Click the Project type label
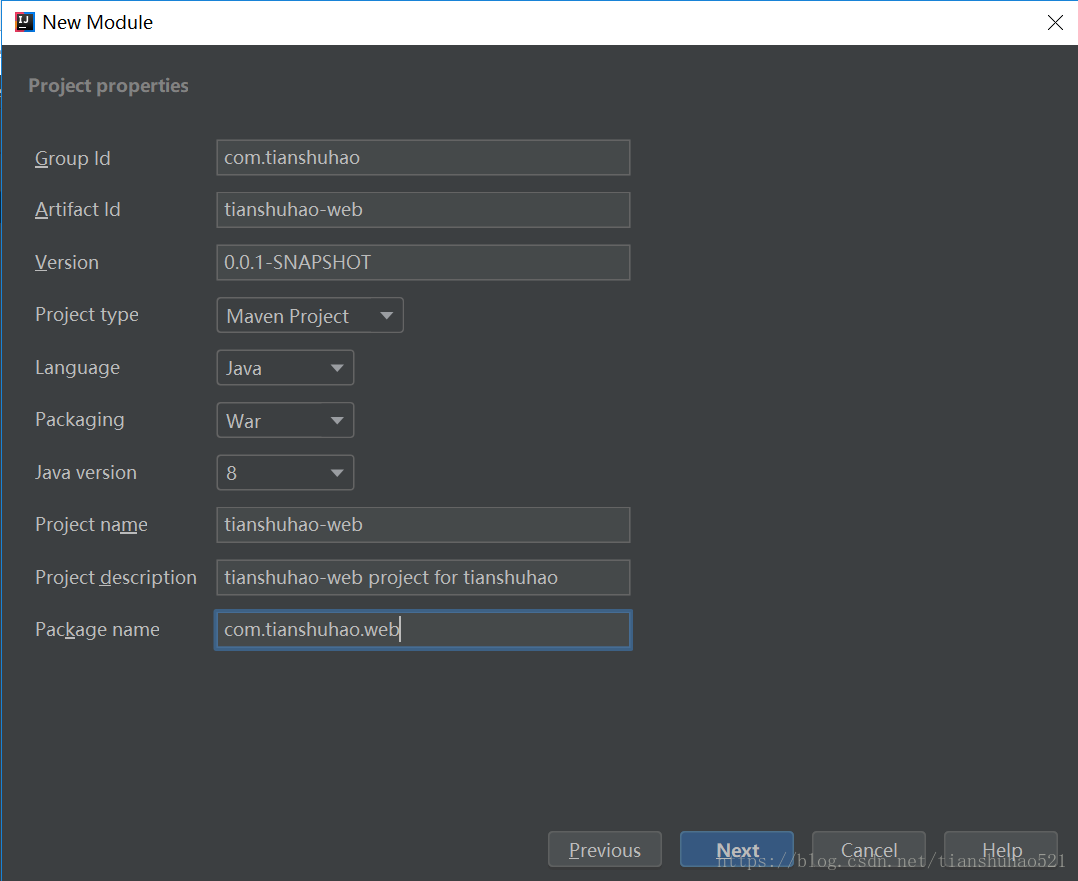Viewport: 1078px width, 881px height. [x=87, y=315]
